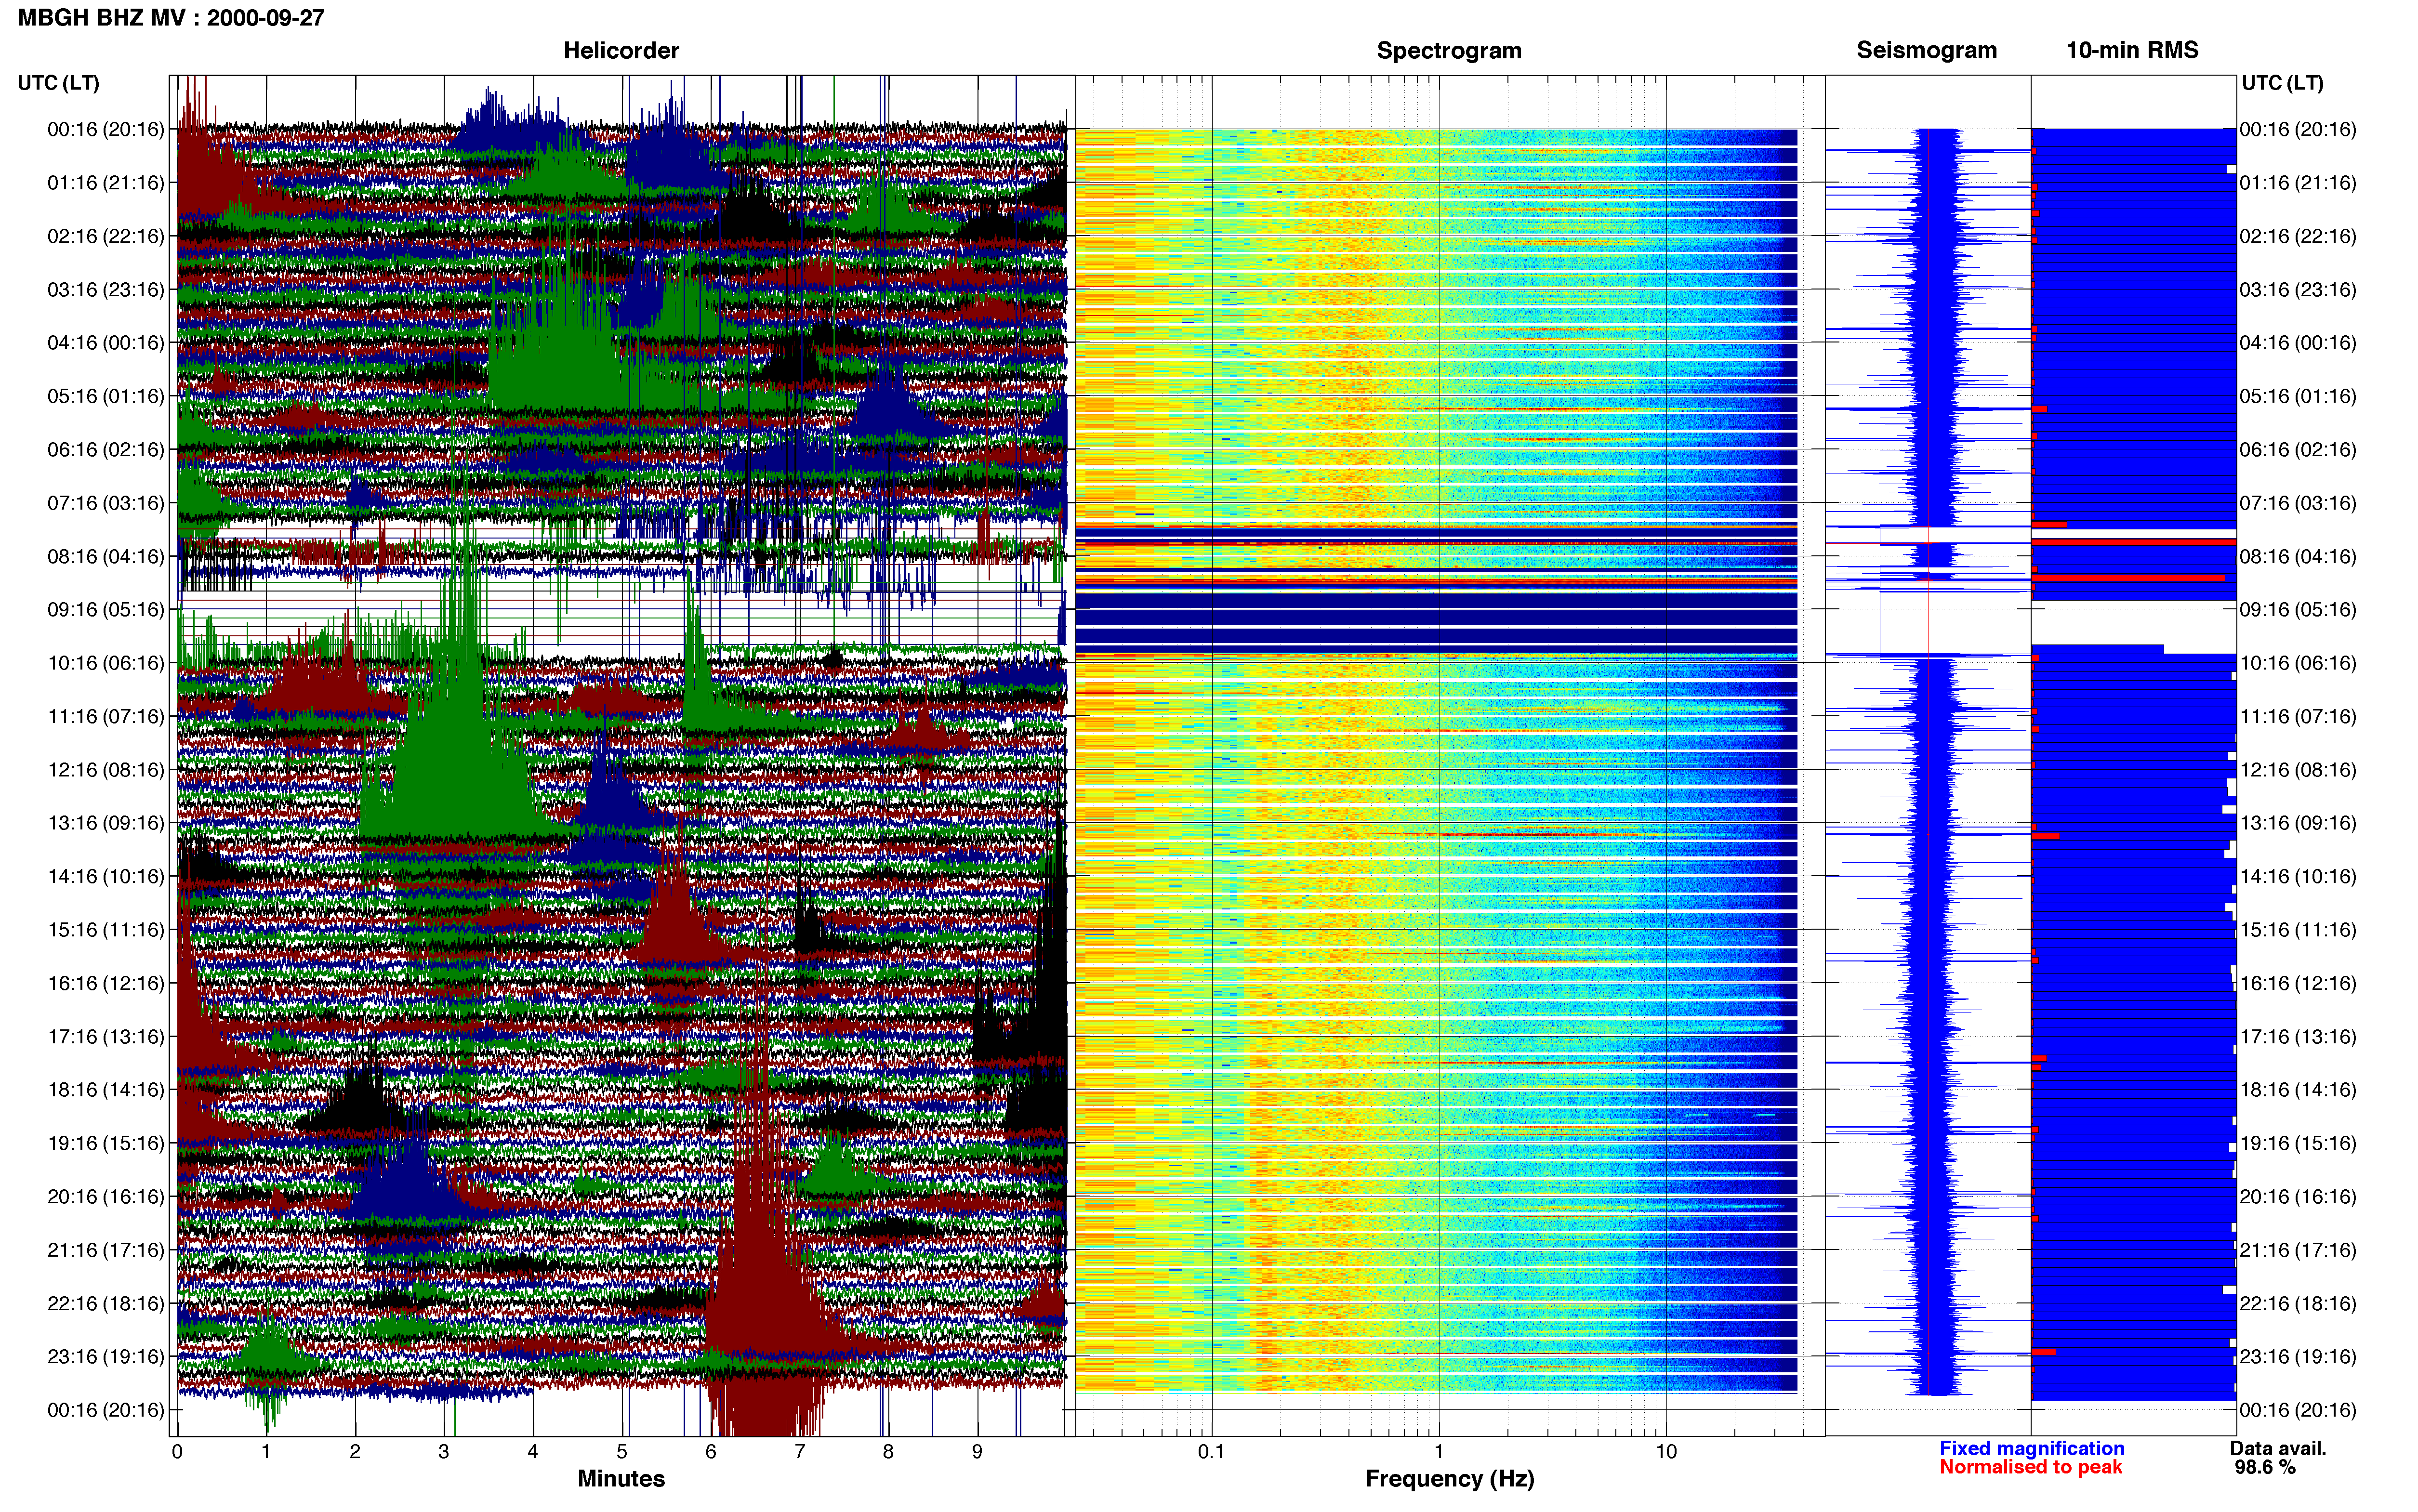Click the left time label '15:16 (11:16)'
Screen dimensions: 2418x1512
tap(106, 930)
